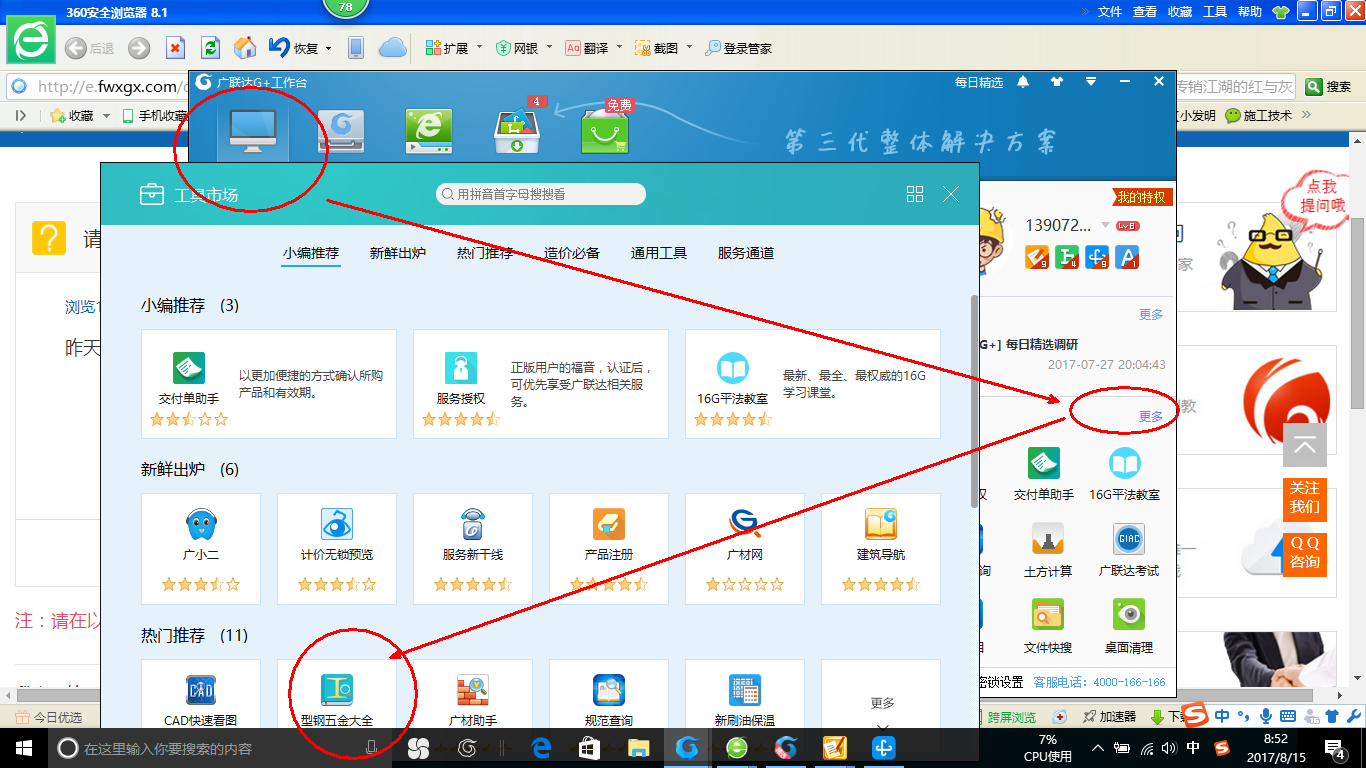Open the software download box icon with badge 4
This screenshot has width=1366, height=768.
tap(518, 130)
